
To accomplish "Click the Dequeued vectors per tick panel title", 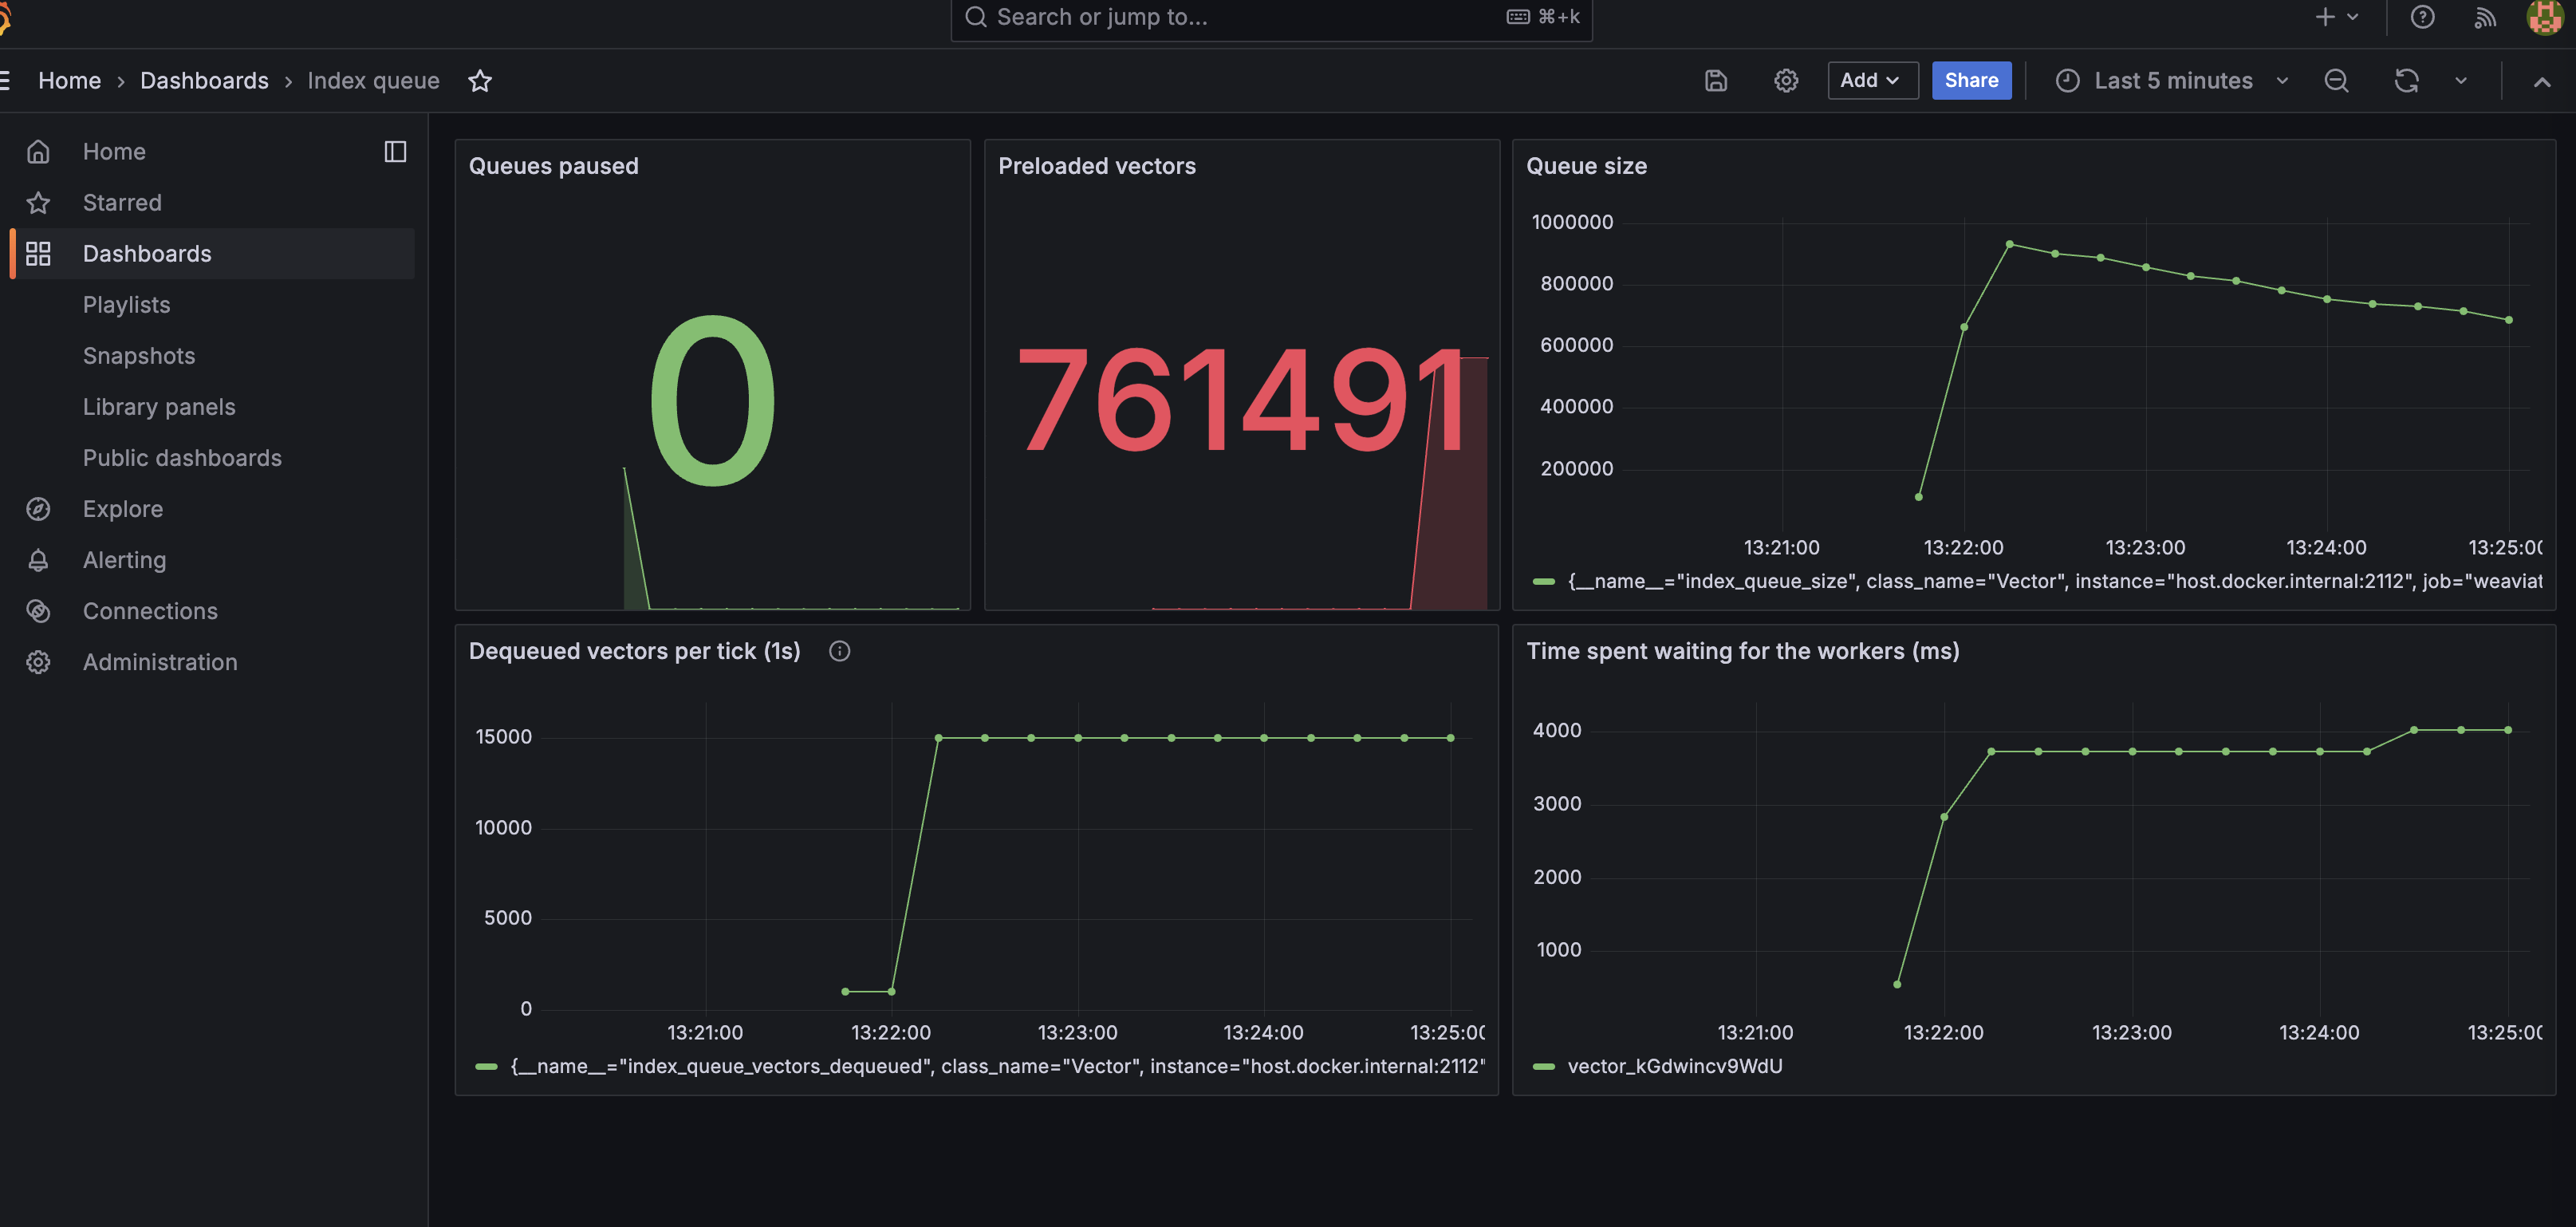I will pos(634,651).
